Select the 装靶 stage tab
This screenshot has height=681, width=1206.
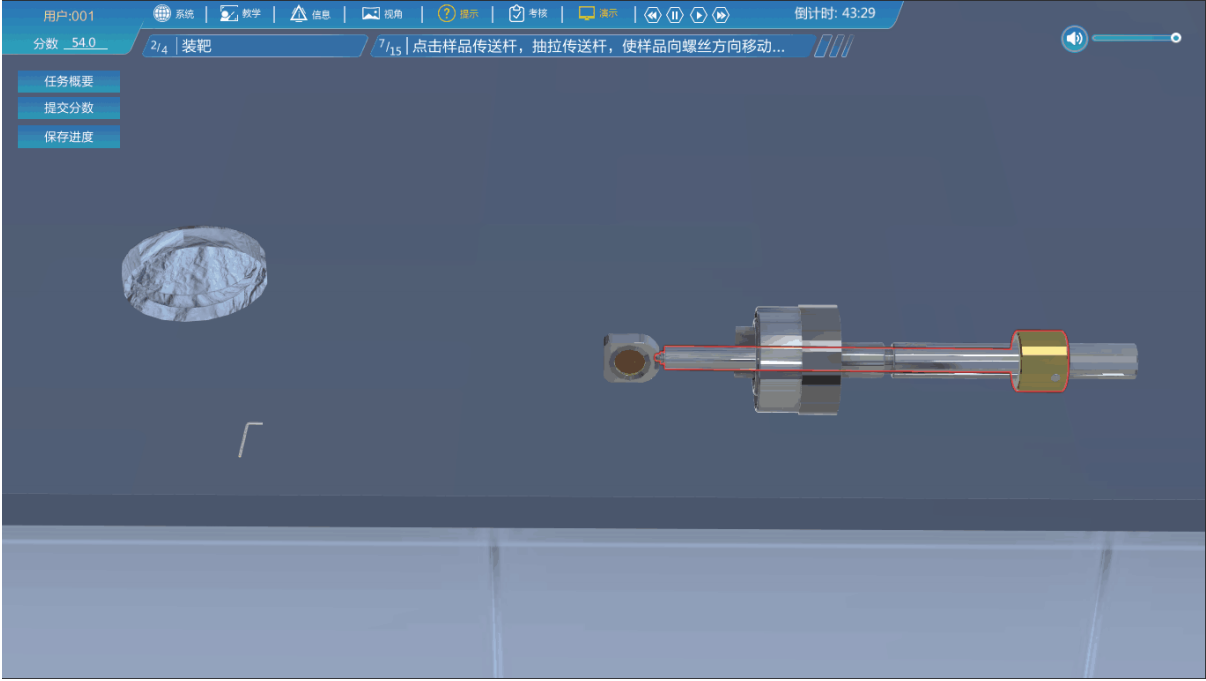[196, 46]
